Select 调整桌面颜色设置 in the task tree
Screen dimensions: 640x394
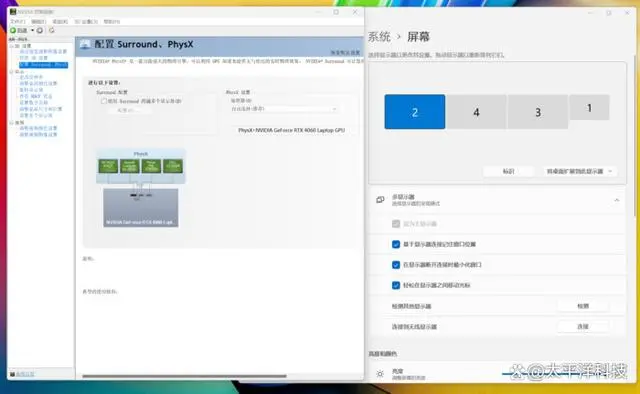(x=38, y=83)
